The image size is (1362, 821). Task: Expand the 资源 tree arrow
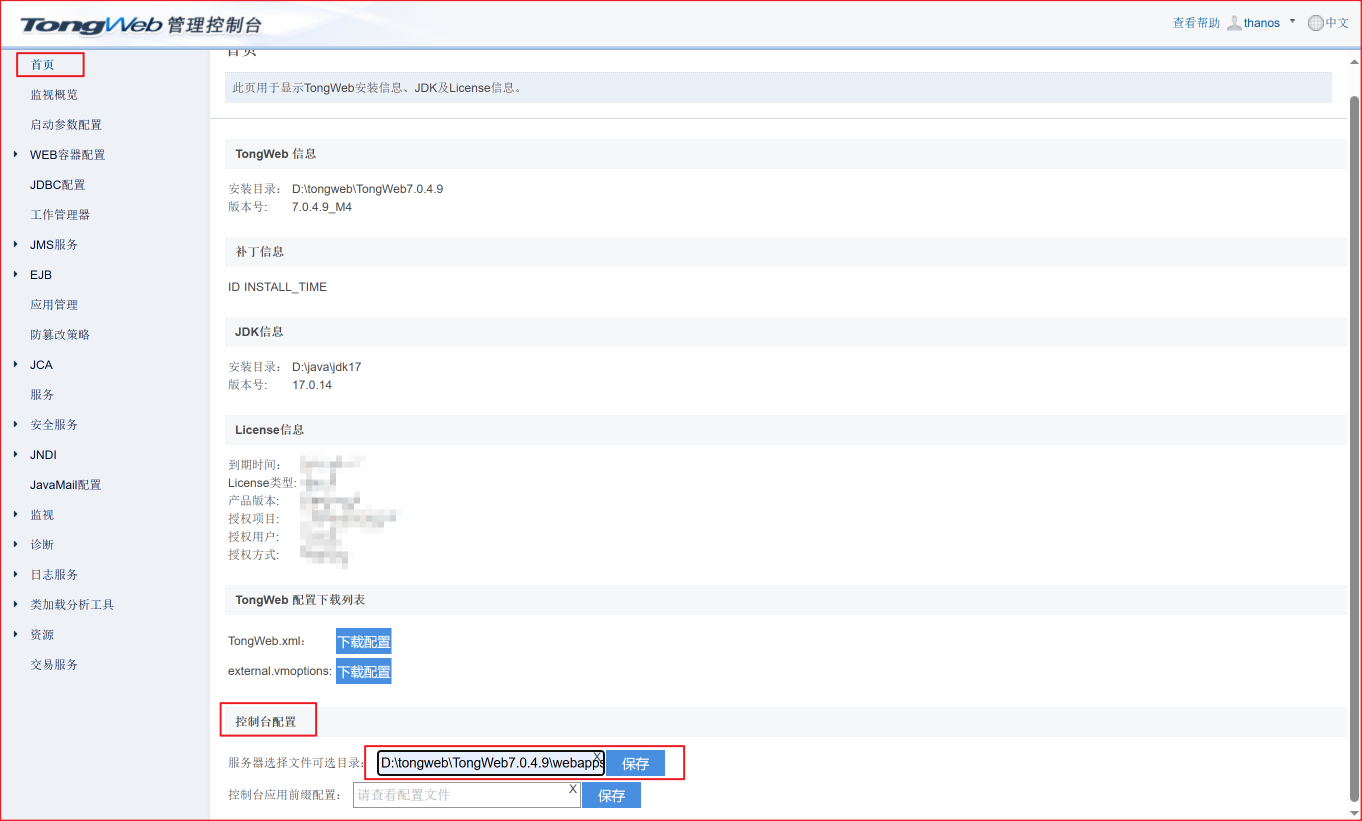pyautogui.click(x=15, y=634)
